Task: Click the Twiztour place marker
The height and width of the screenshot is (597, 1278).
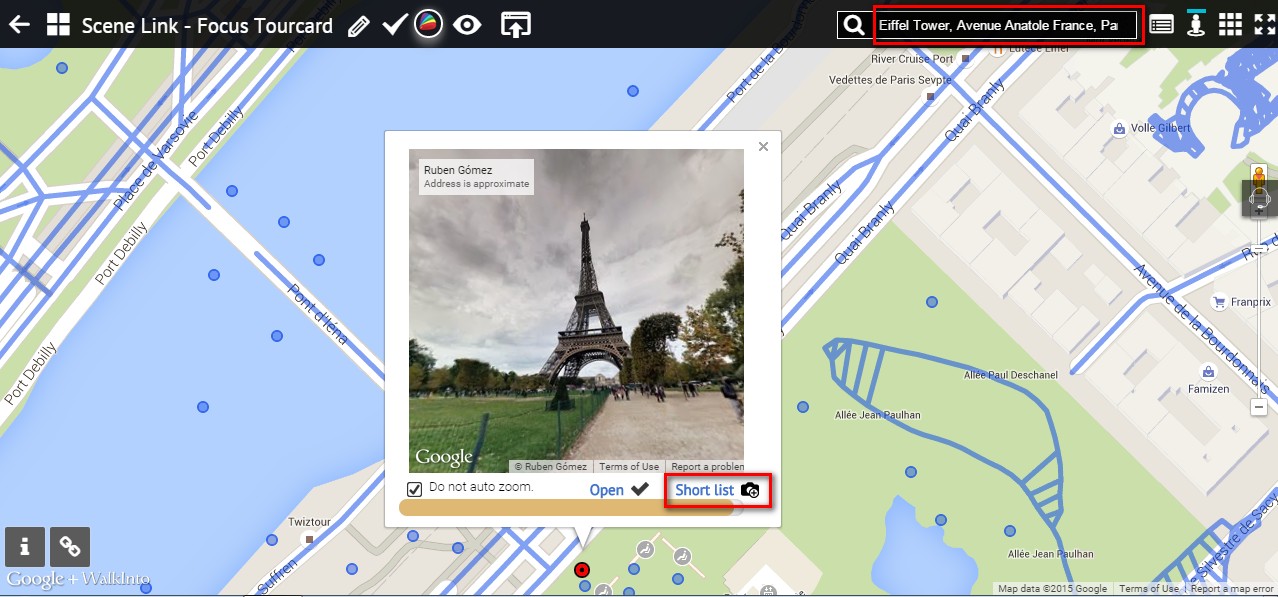Action: pos(309,540)
